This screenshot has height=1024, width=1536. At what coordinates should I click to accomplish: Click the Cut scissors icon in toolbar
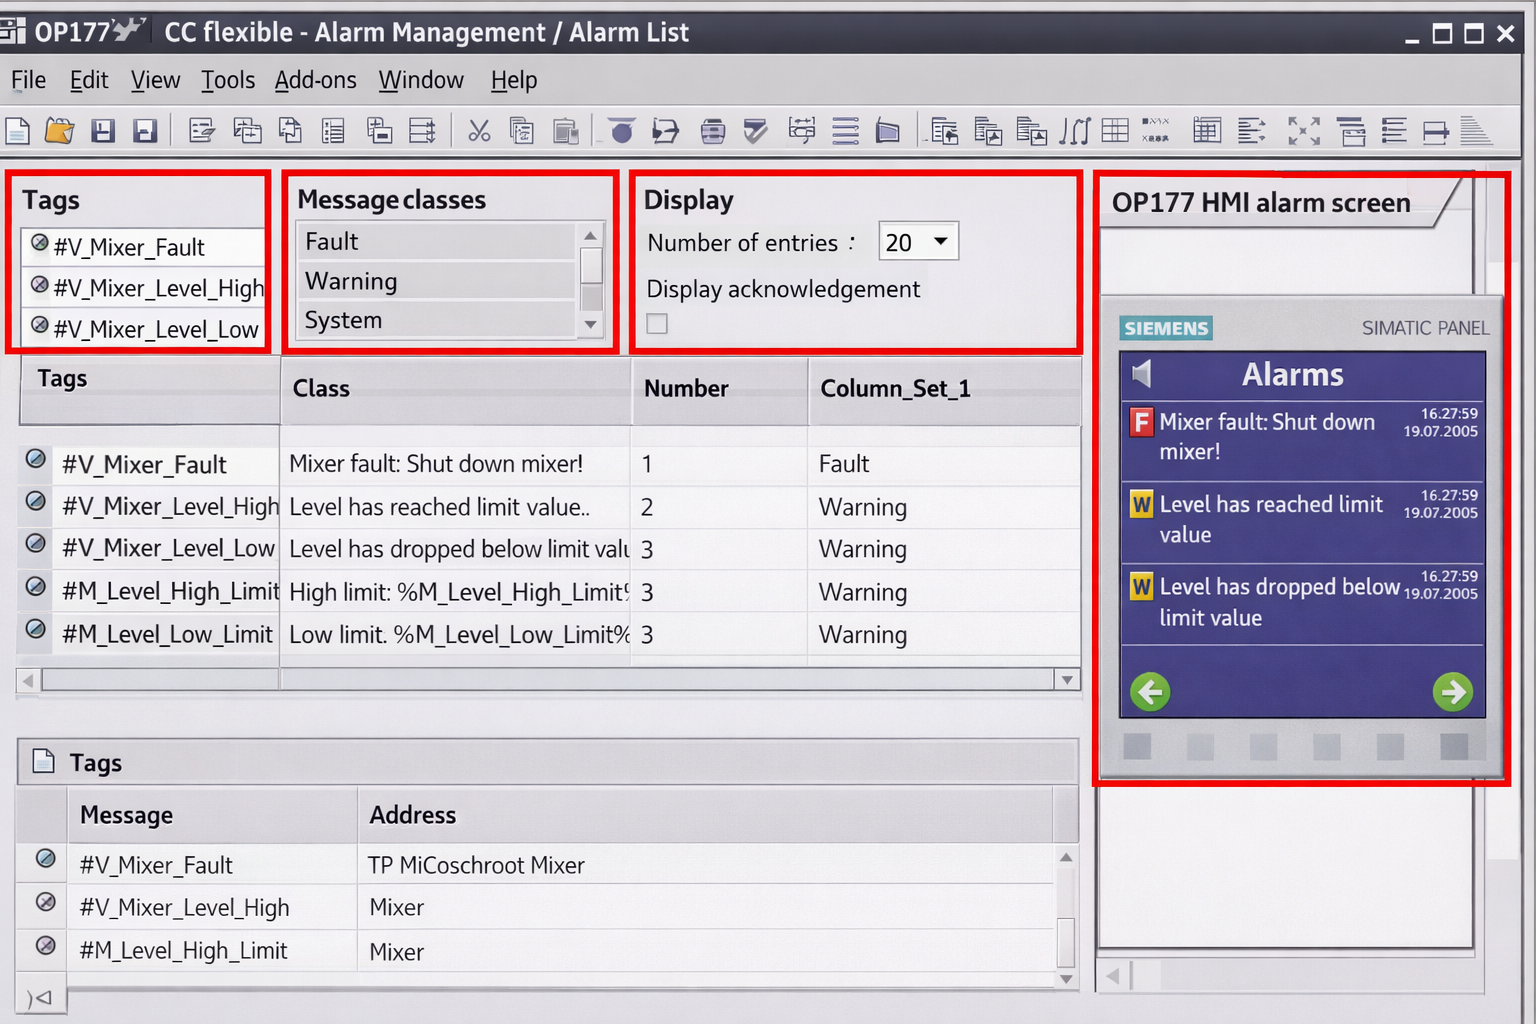point(479,131)
